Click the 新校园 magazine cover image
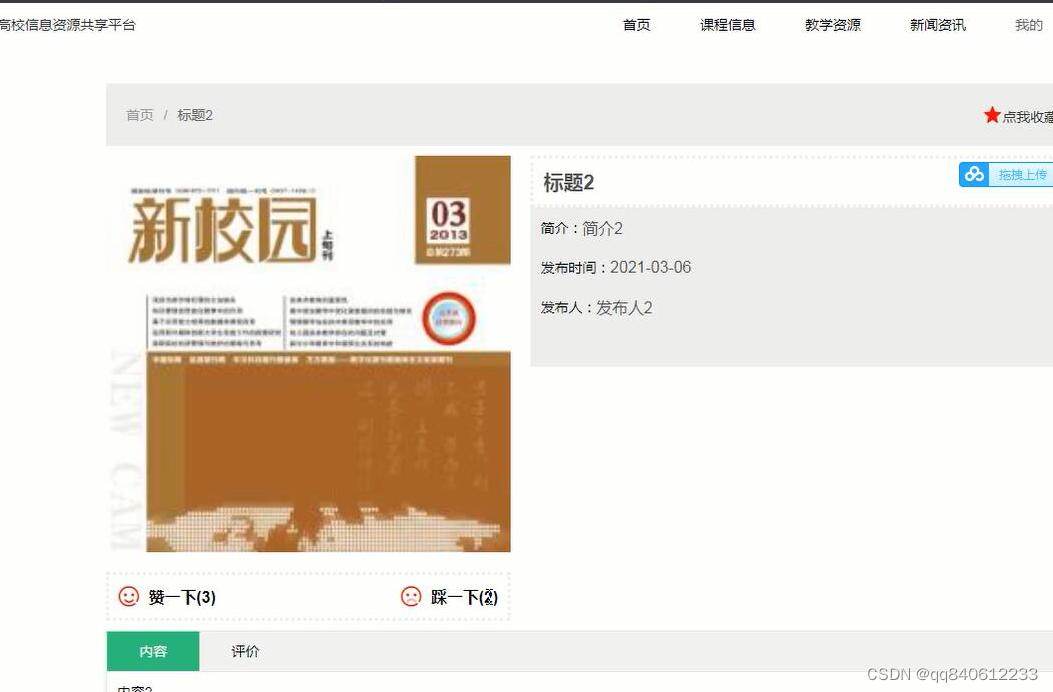Image resolution: width=1053 pixels, height=692 pixels. point(309,354)
